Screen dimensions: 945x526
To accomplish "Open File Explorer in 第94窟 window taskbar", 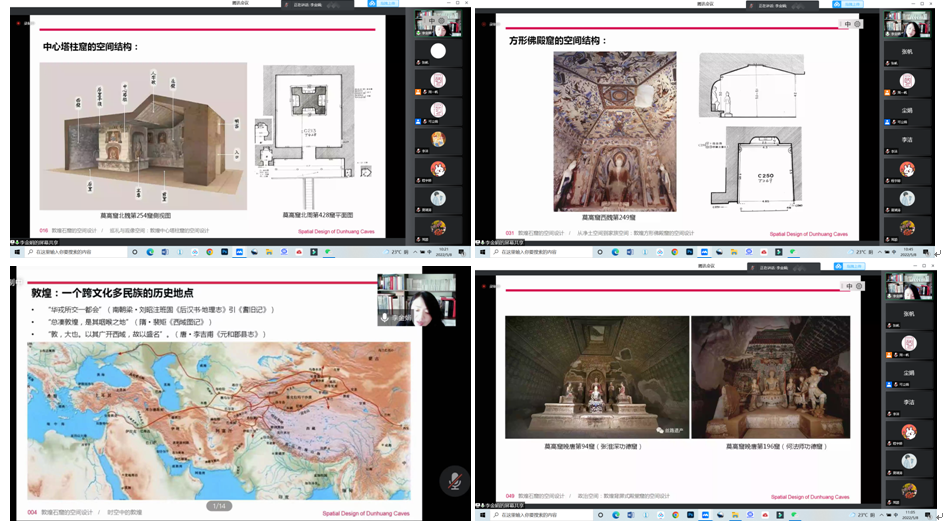I will (x=735, y=515).
